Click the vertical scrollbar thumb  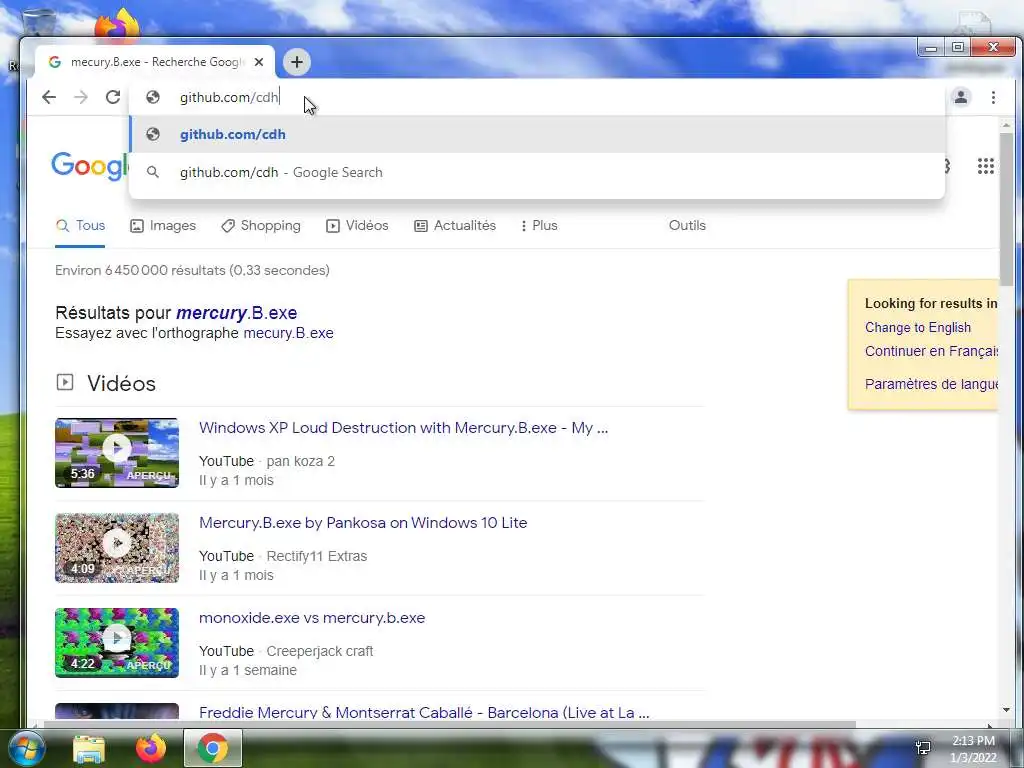[1006, 209]
